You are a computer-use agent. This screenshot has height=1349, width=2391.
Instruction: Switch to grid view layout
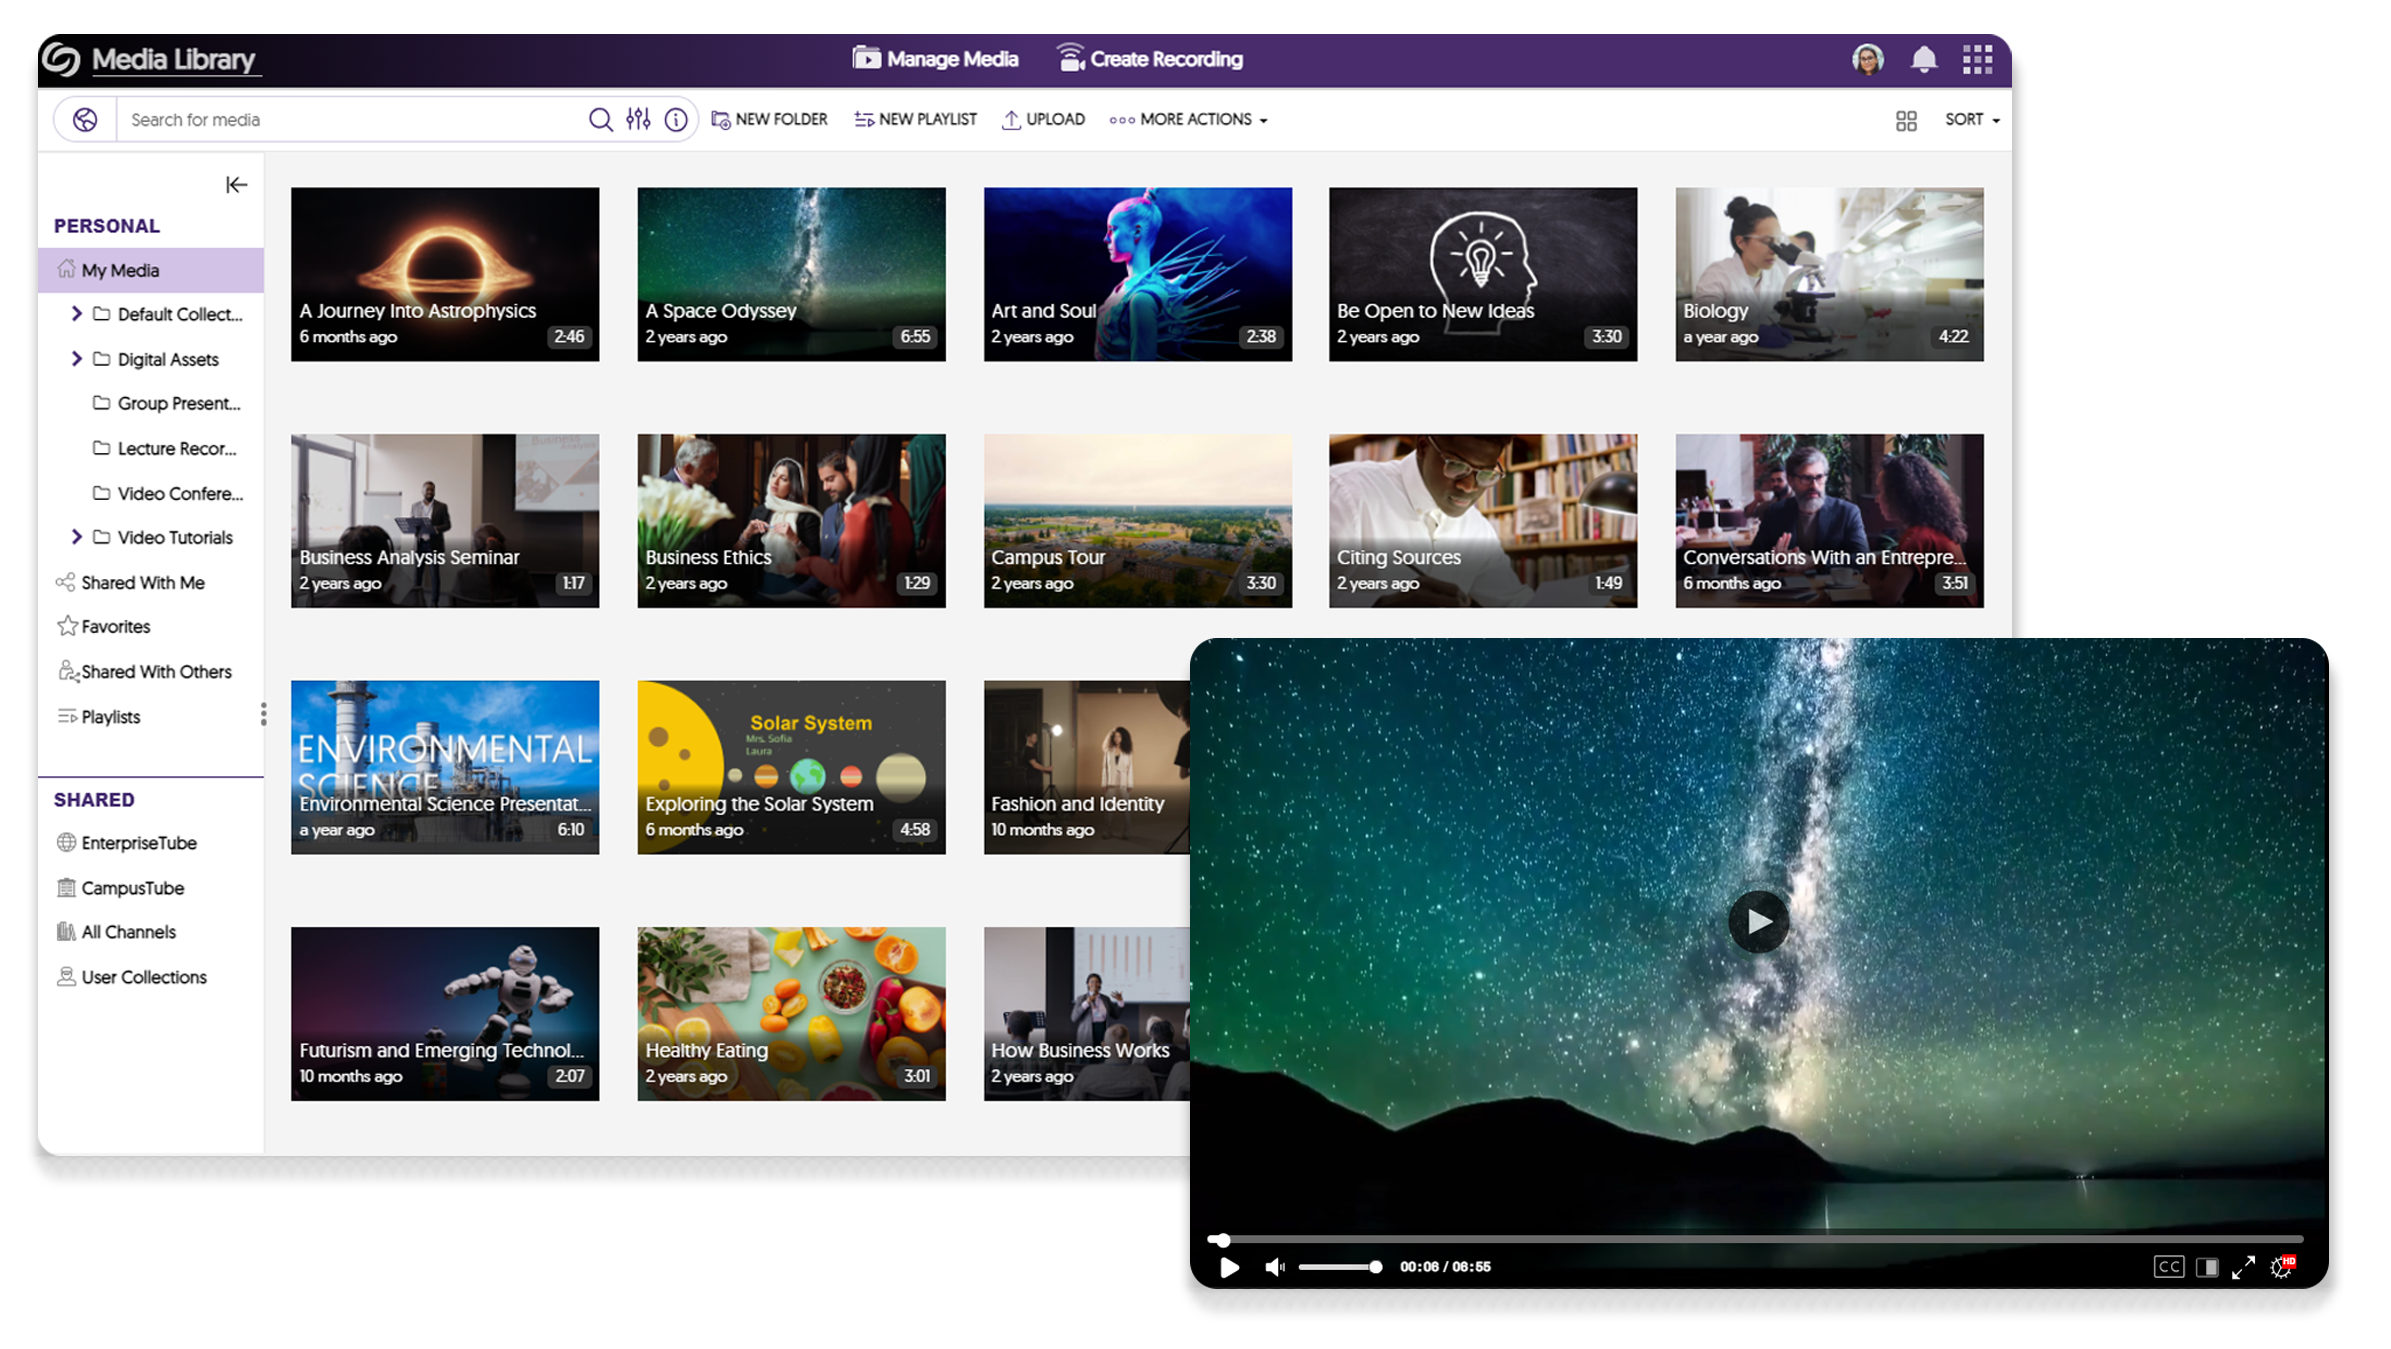coord(1906,119)
